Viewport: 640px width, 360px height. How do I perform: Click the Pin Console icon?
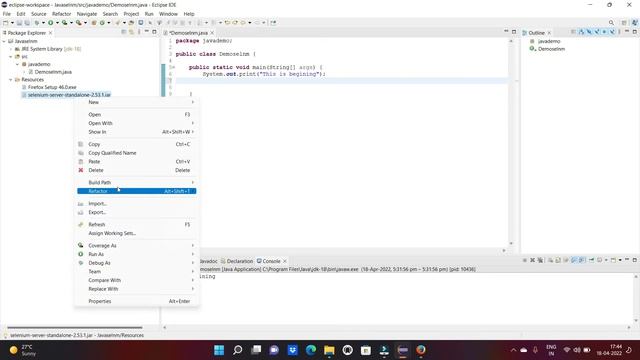591,260
